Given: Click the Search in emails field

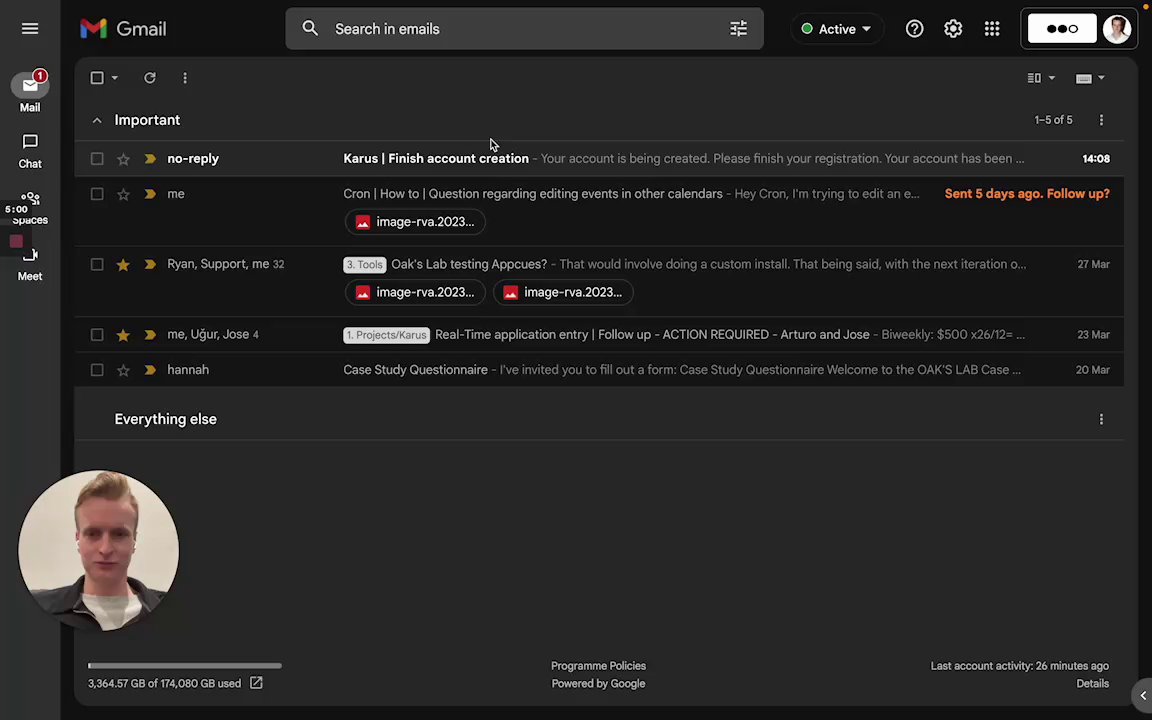Looking at the screenshot, I should tap(520, 29).
